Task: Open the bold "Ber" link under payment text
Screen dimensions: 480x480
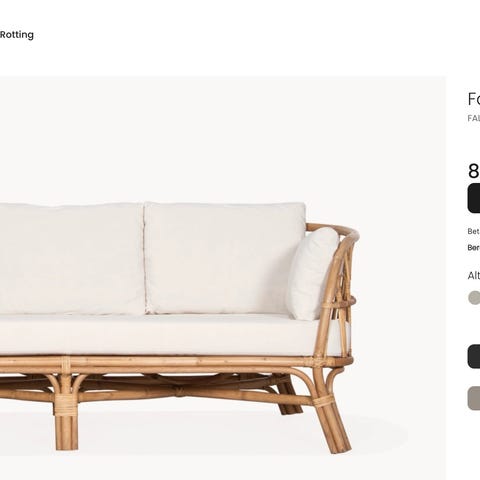Action: pos(474,248)
